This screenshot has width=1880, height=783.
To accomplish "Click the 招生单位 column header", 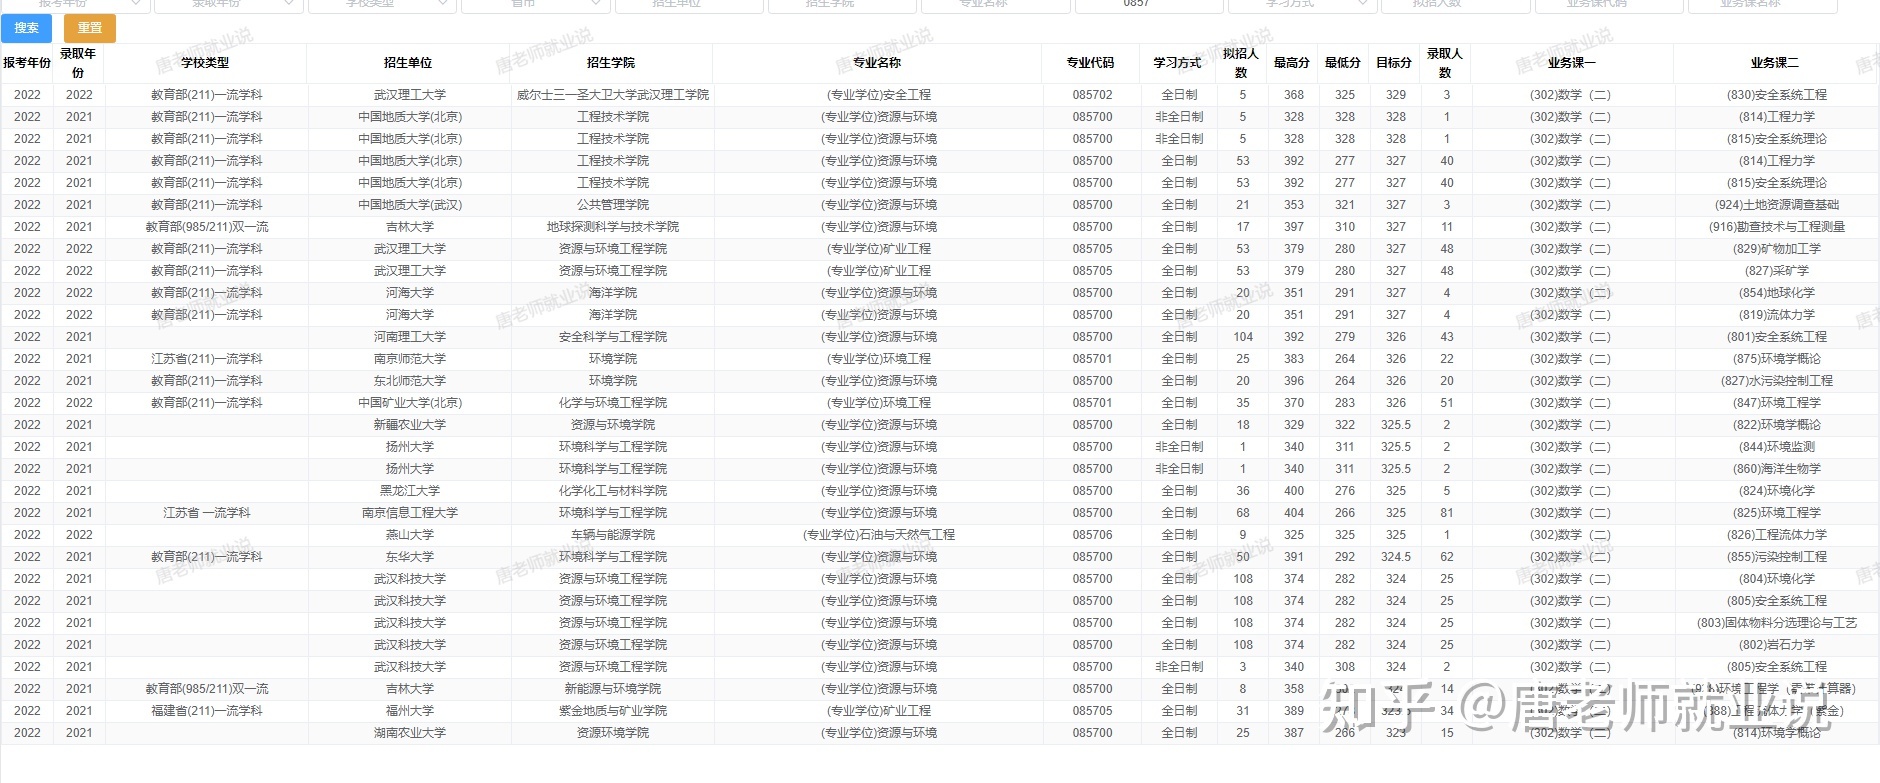I will tap(408, 62).
